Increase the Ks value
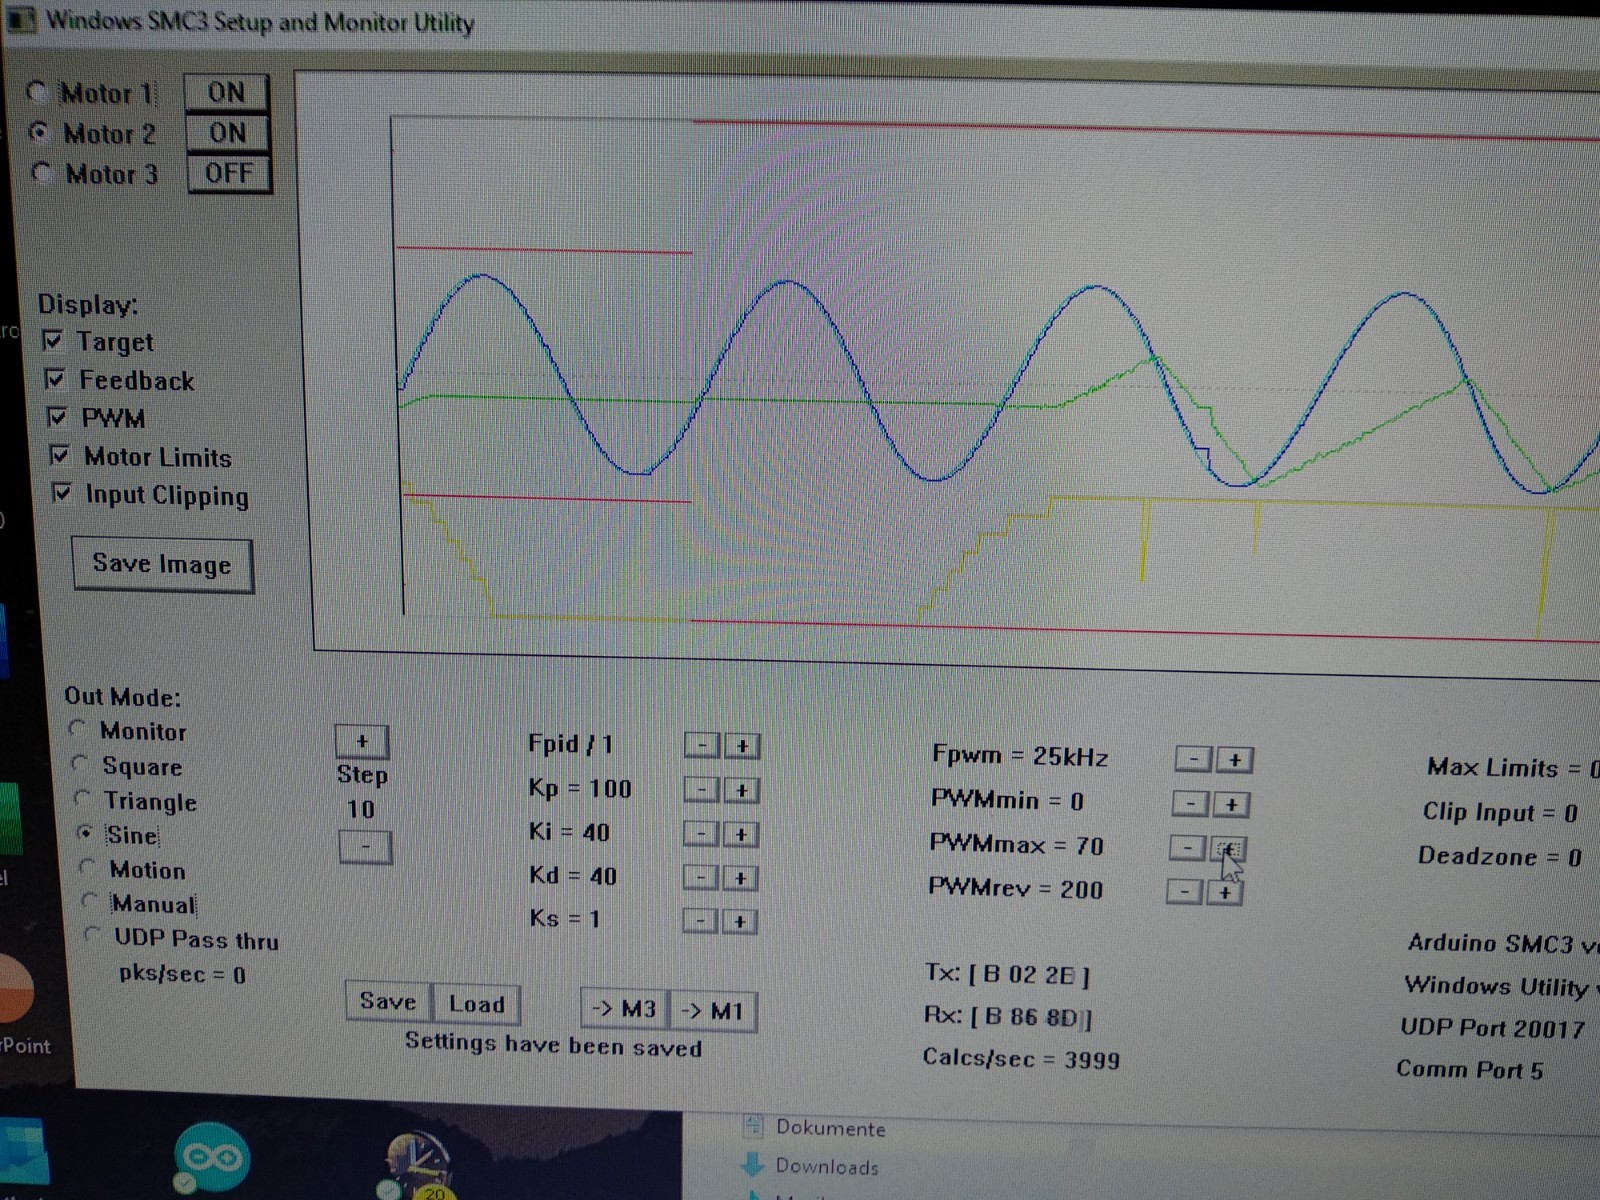The image size is (1600, 1200). [x=740, y=921]
